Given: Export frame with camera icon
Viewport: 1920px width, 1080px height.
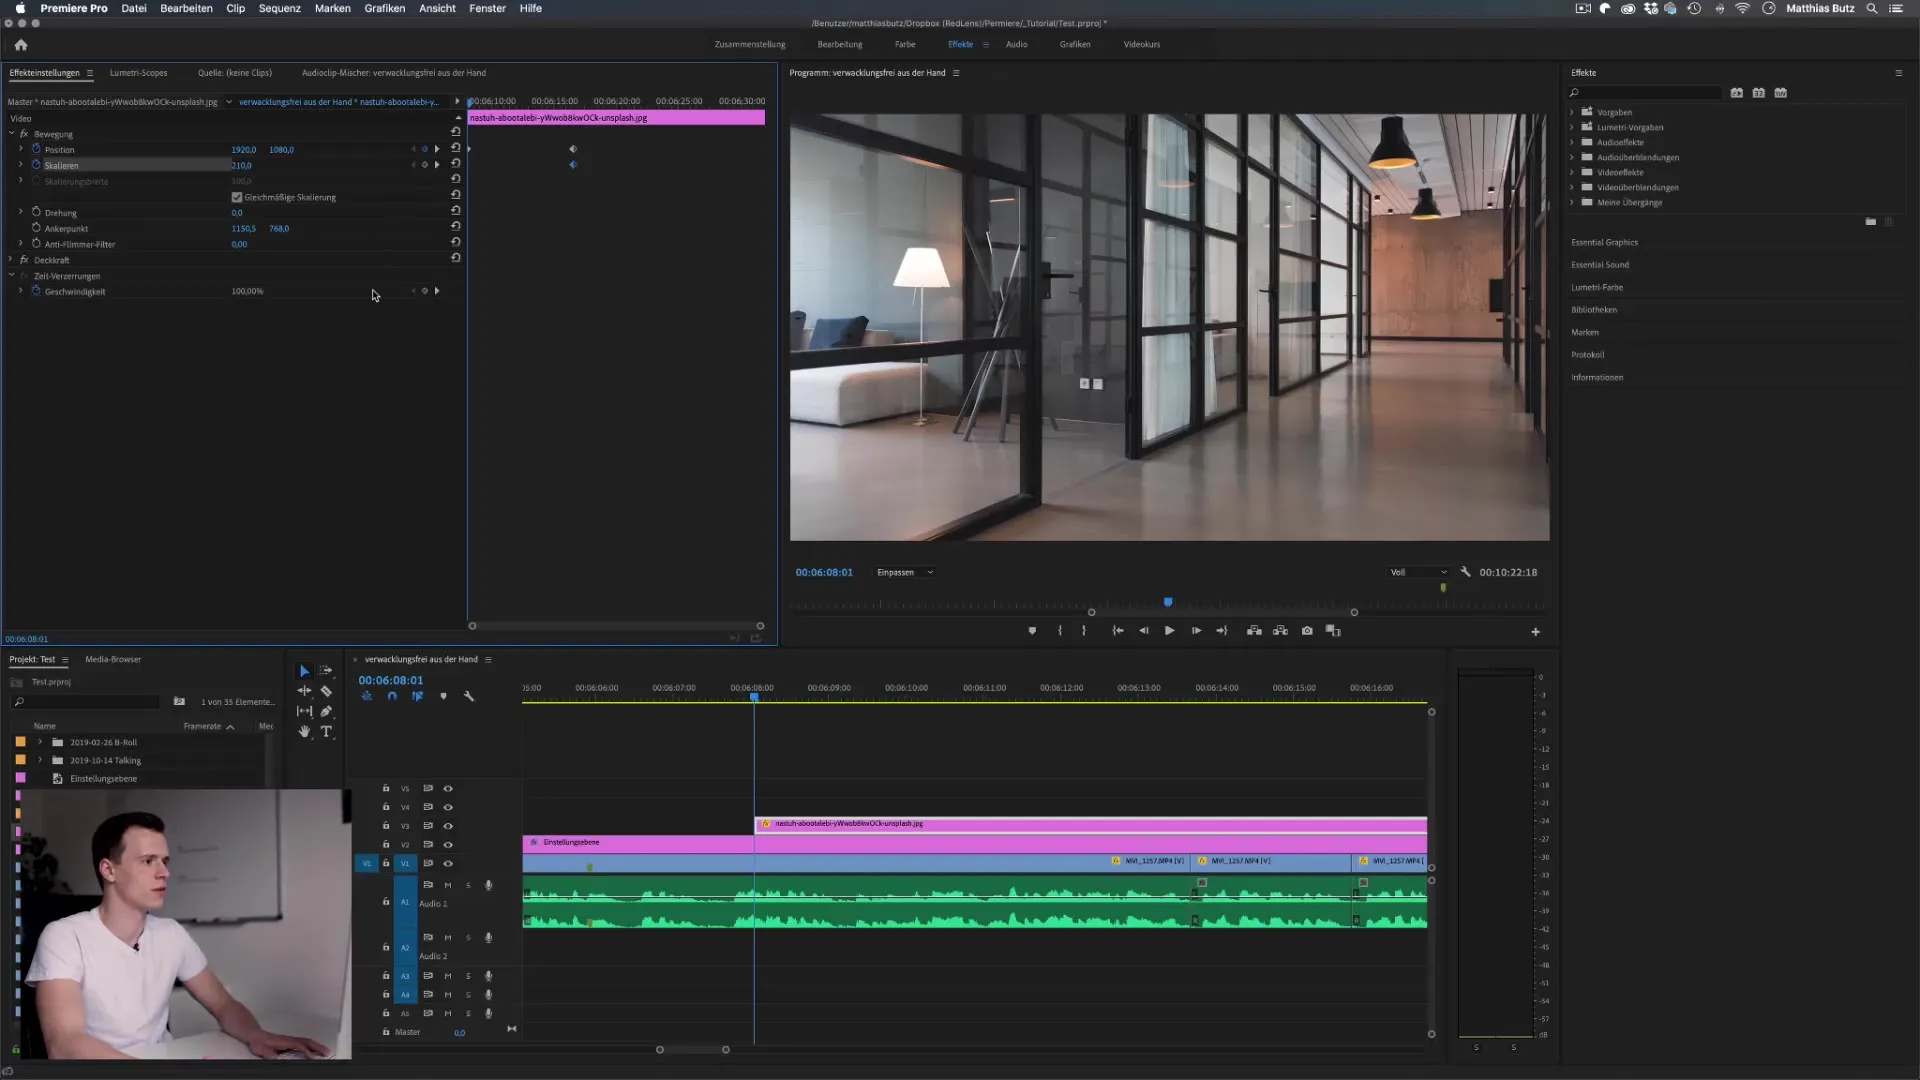Looking at the screenshot, I should coord(1307,631).
